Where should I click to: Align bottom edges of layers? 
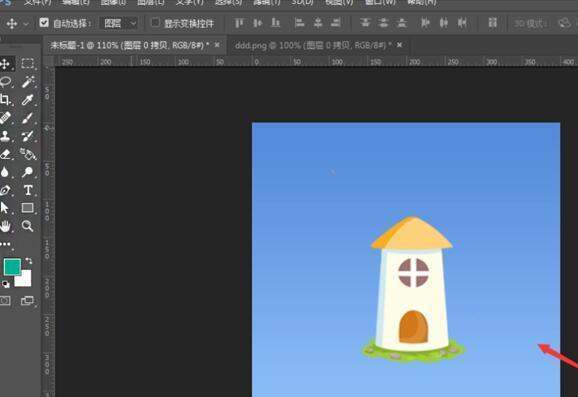tap(275, 23)
